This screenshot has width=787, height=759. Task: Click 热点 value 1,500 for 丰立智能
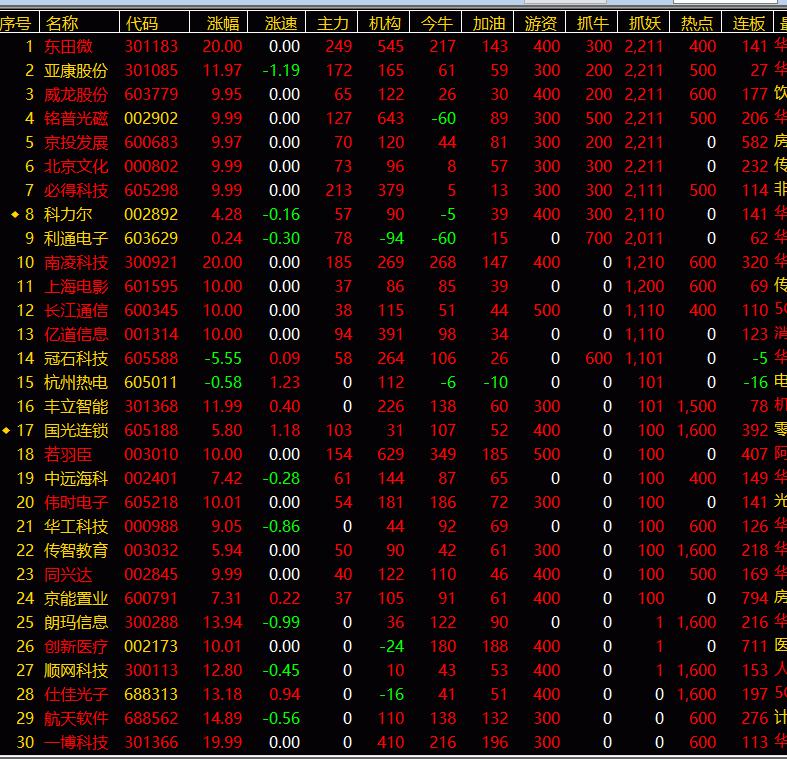tap(697, 407)
